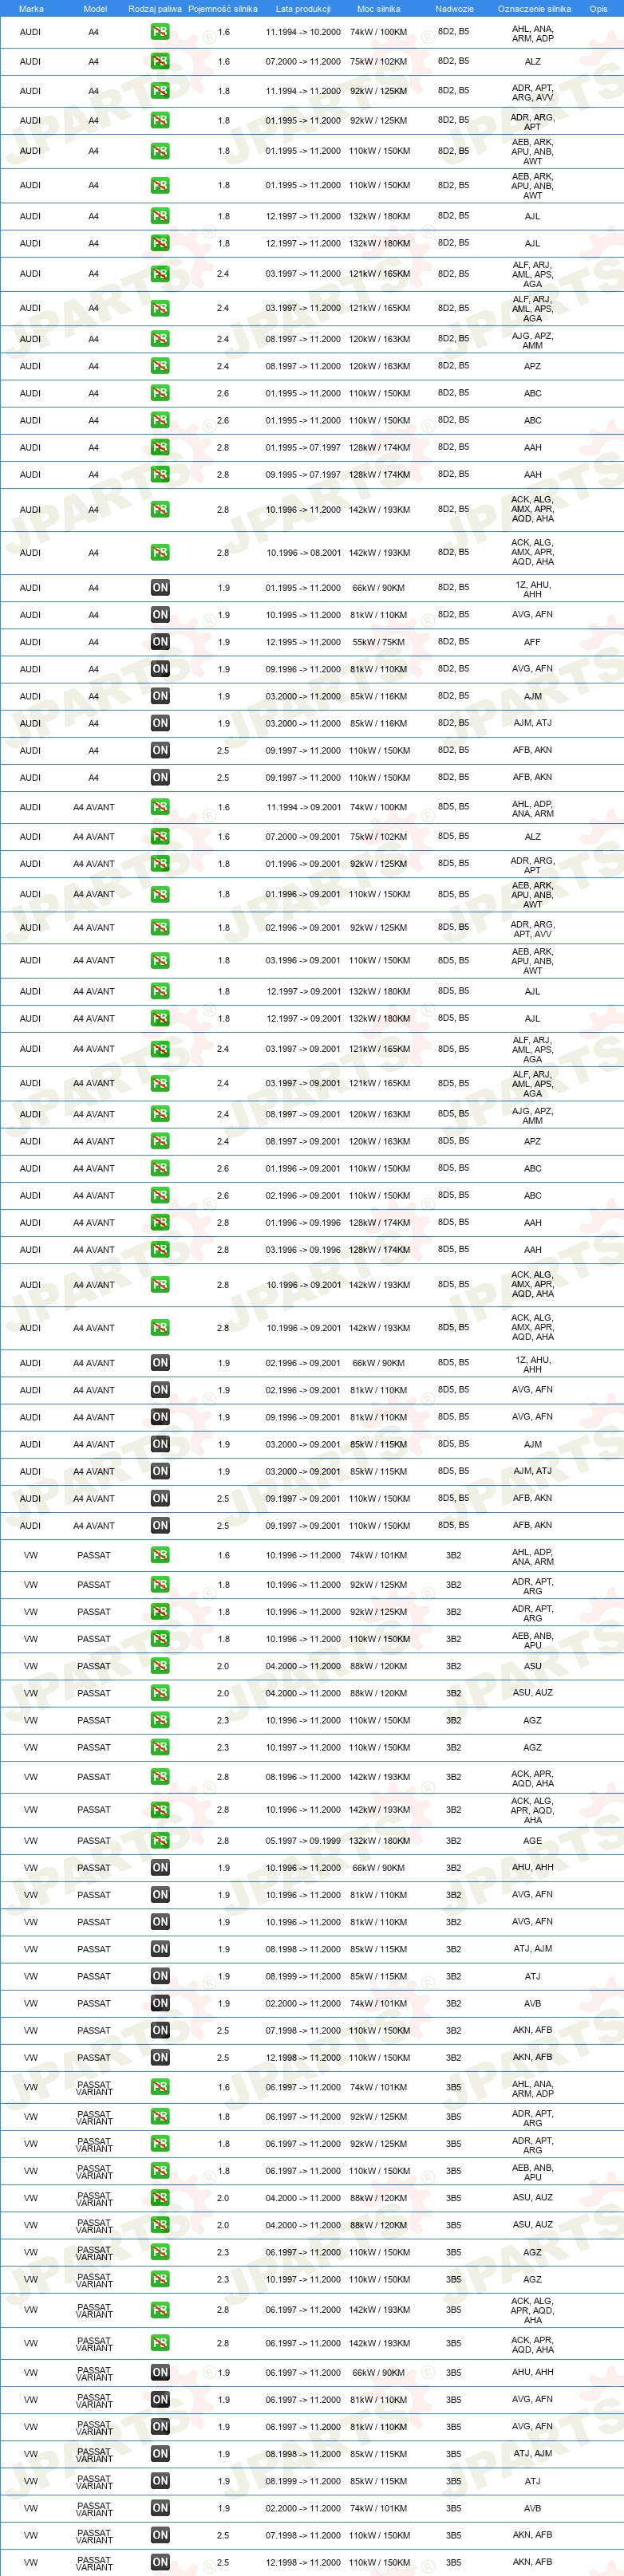Click the date cell 10.1995 -> 11.2000
Viewport: 624px width, 2576px height.
(x=303, y=615)
